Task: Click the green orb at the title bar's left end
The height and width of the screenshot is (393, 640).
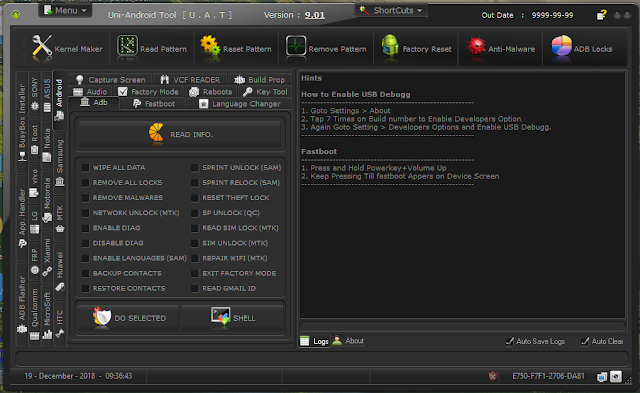Action: pos(16,15)
